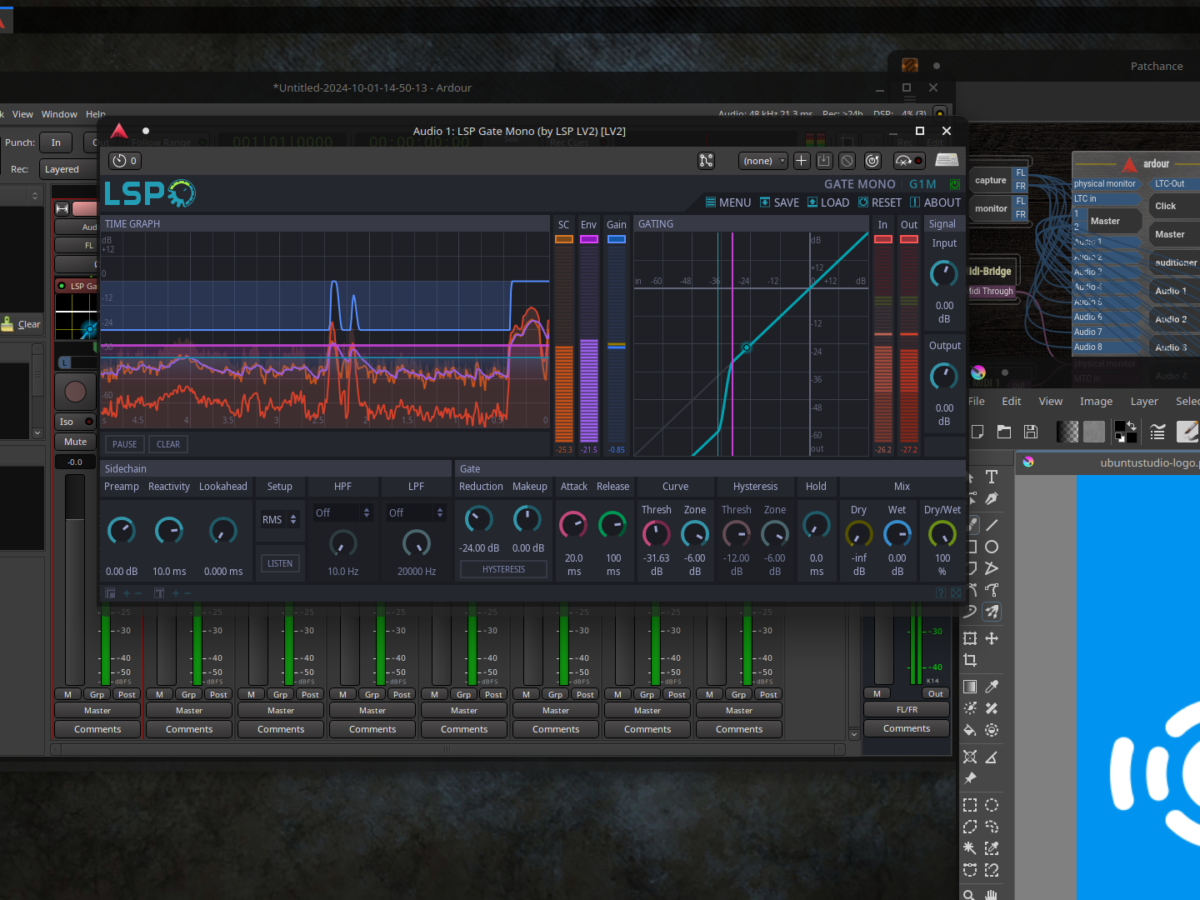Open the Layer menu in Krita
1200x900 pixels.
pyautogui.click(x=1144, y=401)
